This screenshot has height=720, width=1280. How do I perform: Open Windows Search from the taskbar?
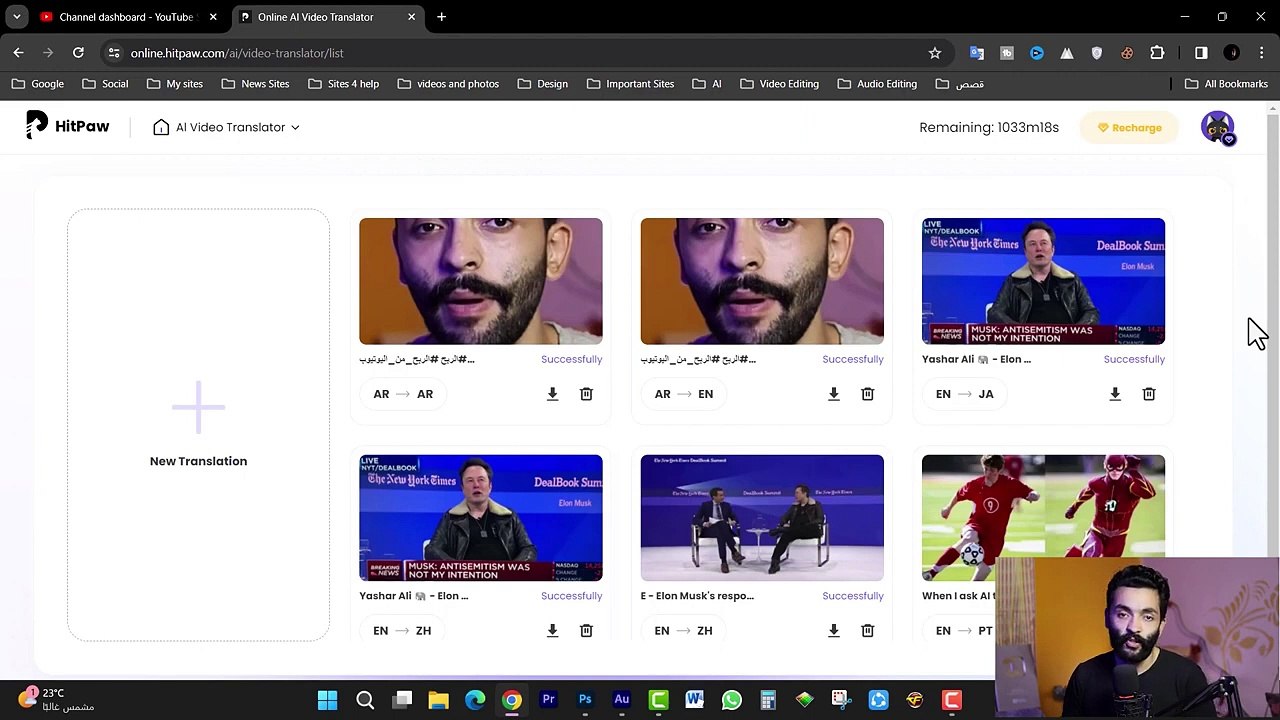pos(365,700)
